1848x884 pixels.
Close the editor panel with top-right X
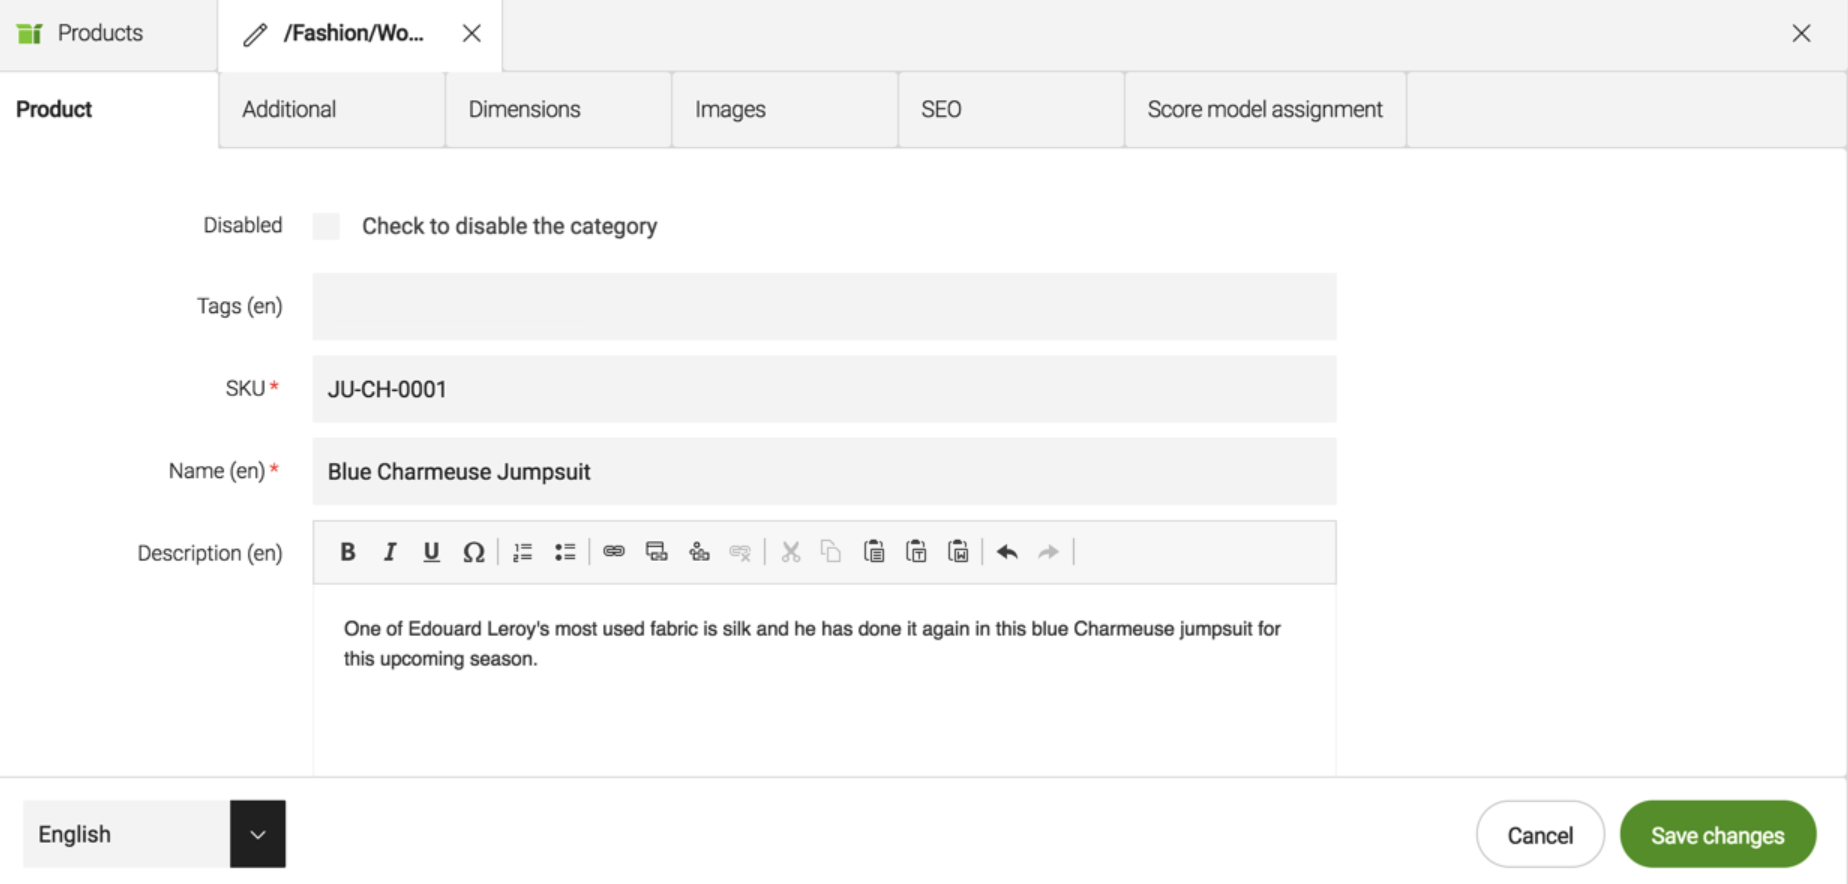[x=1801, y=34]
